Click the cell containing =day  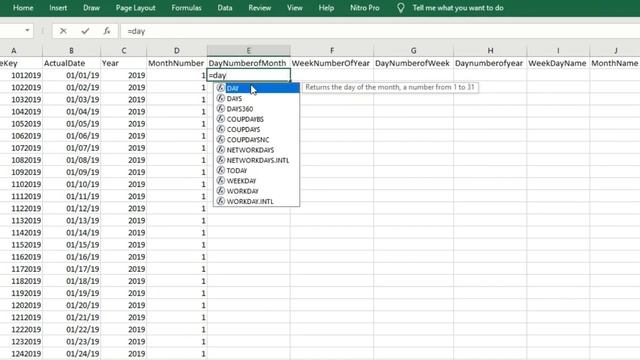click(x=249, y=75)
